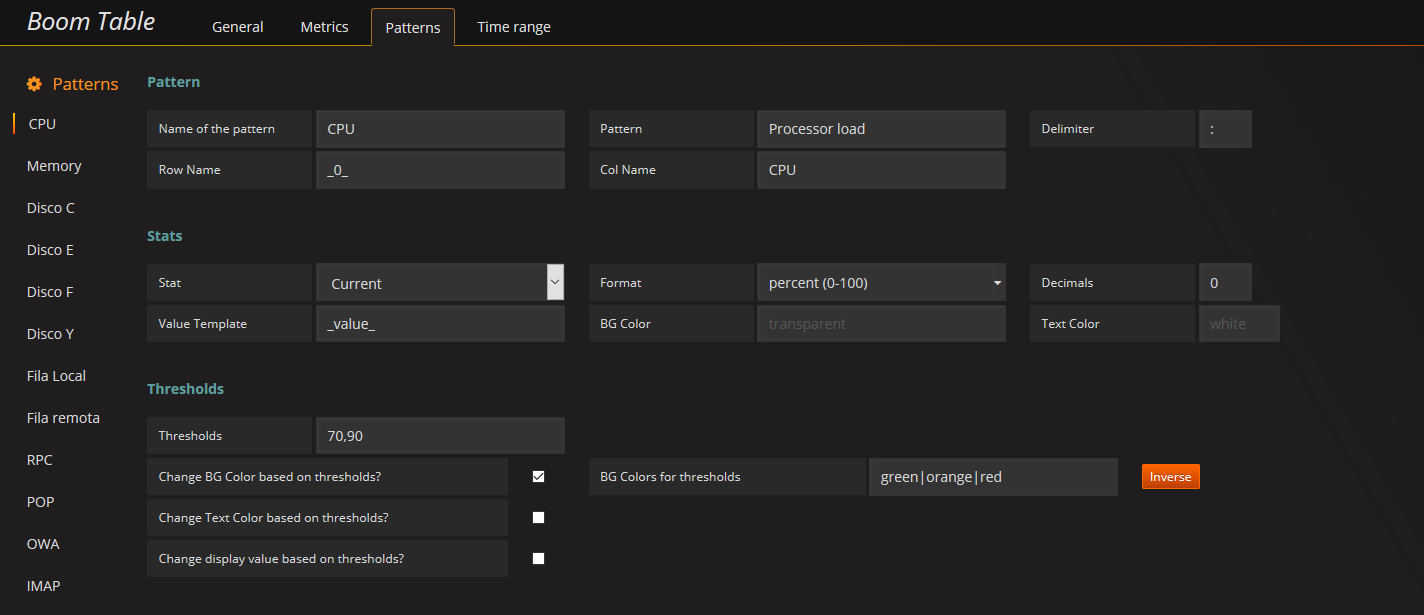Edit the Name of the pattern field
The image size is (1424, 615).
(441, 129)
